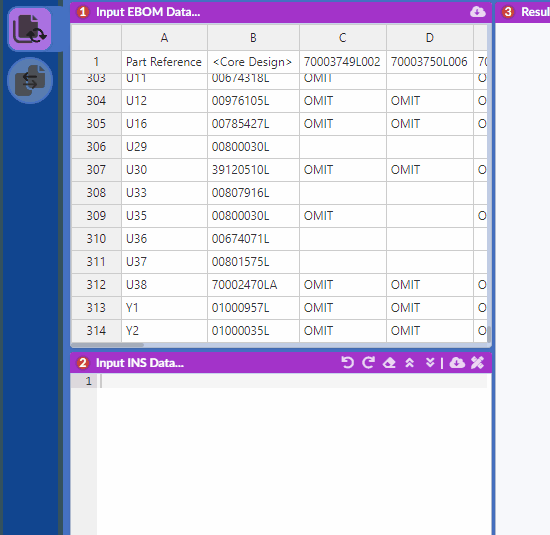Select cell 'U30'
The height and width of the screenshot is (535, 550).
click(164, 170)
